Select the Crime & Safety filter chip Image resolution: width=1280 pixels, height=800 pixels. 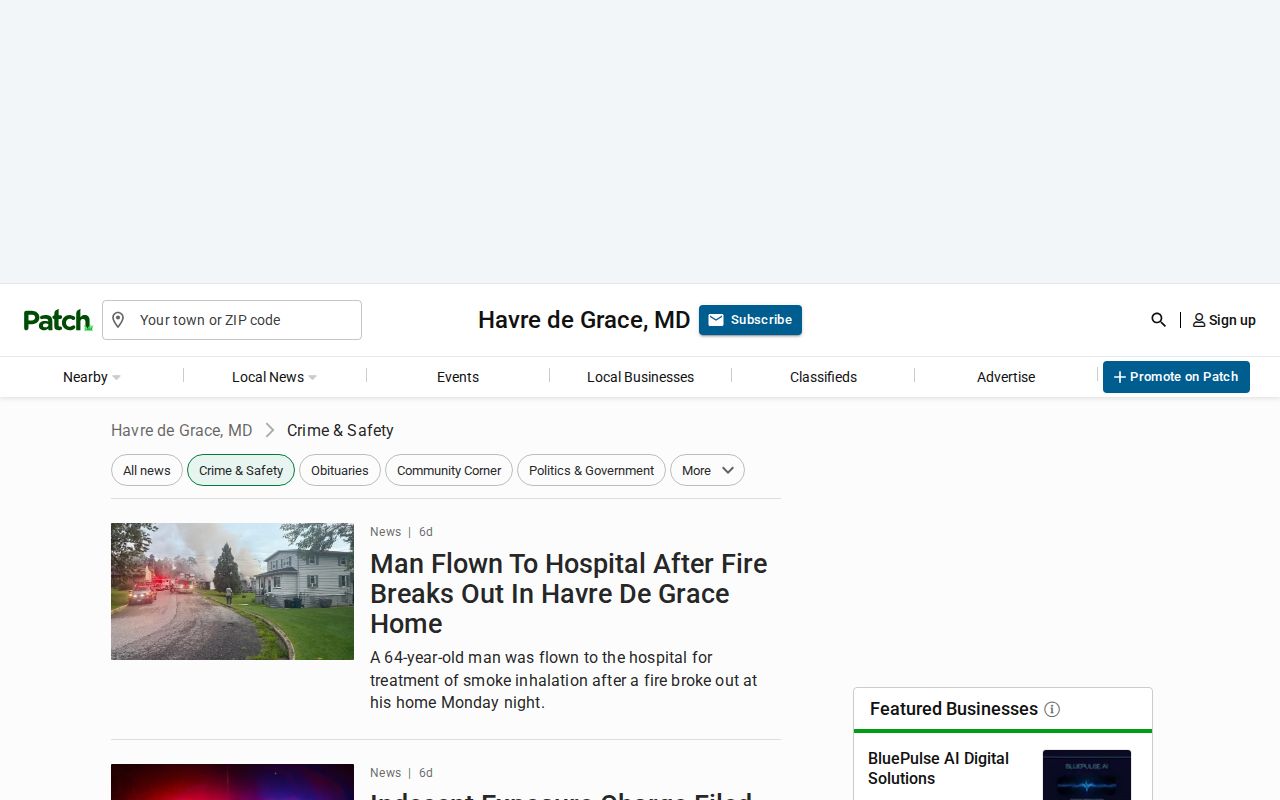[241, 471]
